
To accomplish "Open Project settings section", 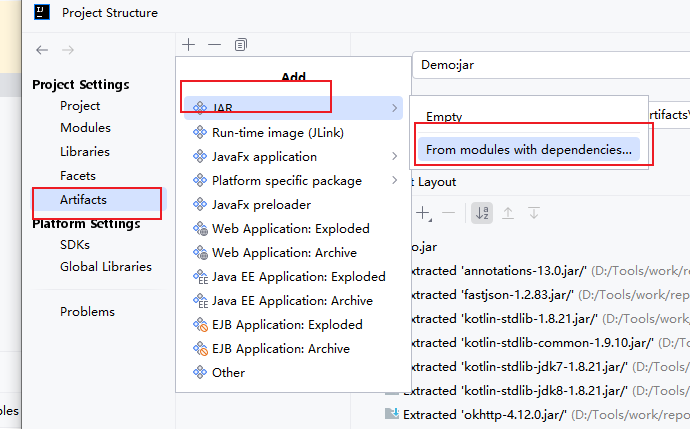I will (x=80, y=106).
